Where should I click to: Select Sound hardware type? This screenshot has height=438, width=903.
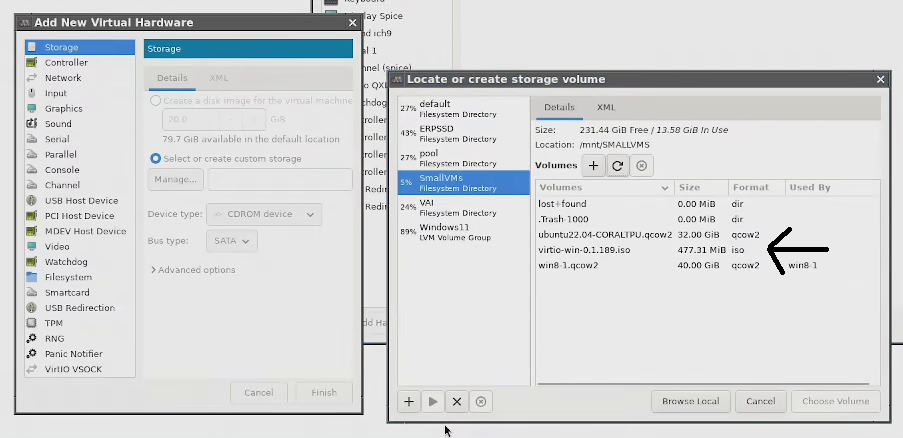(80, 124)
